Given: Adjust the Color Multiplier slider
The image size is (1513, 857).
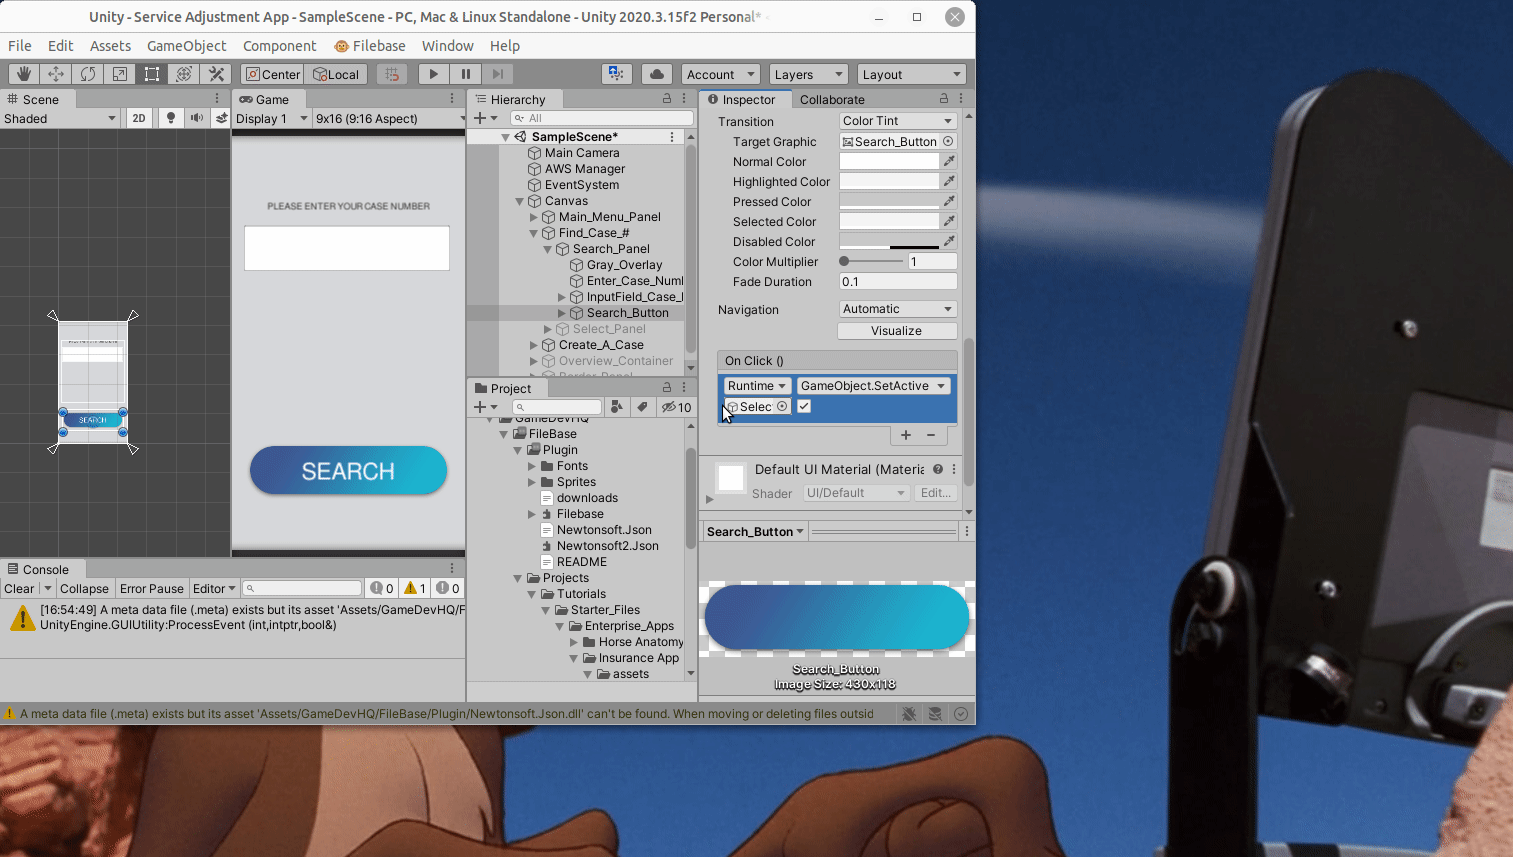Looking at the screenshot, I should (871, 261).
